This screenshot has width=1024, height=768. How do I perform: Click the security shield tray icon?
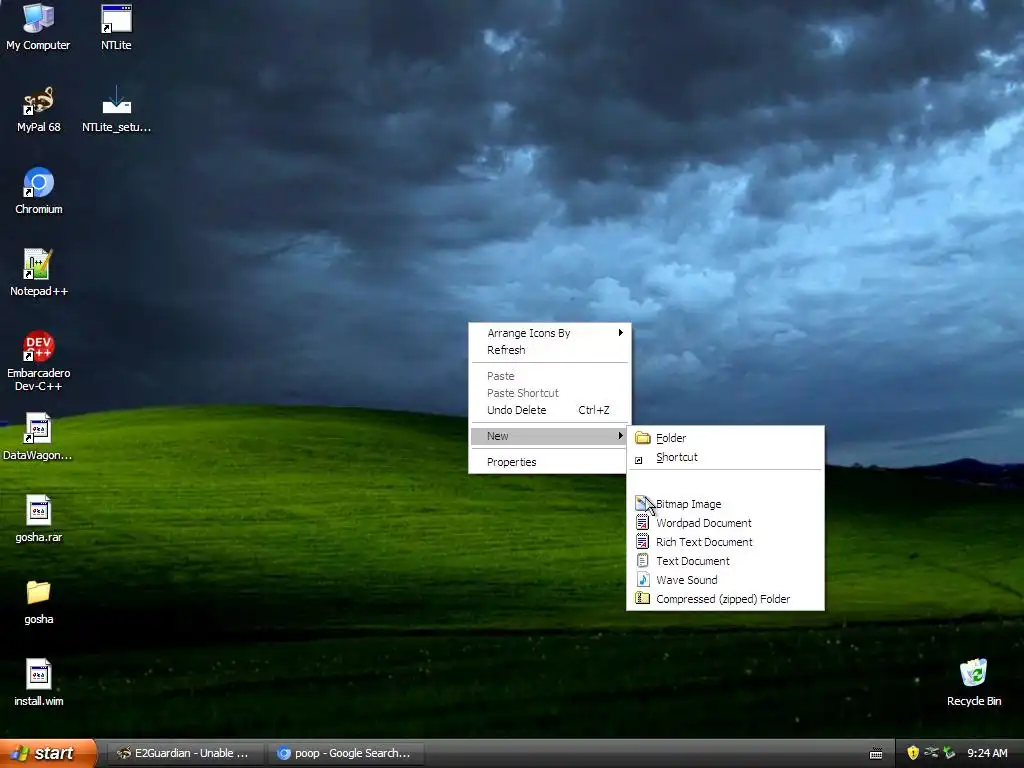913,753
